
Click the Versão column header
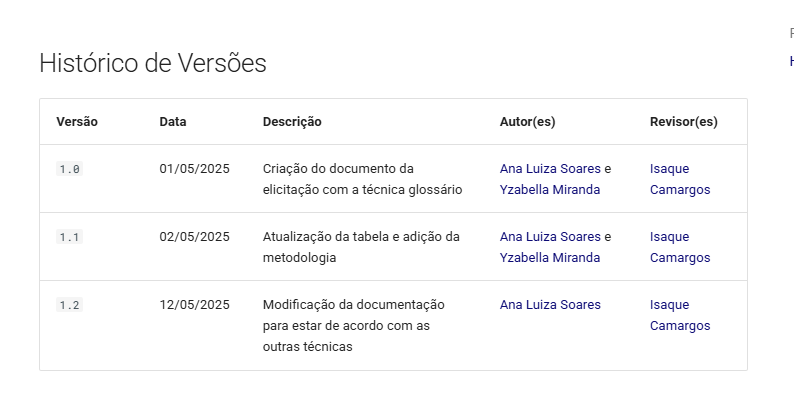[77, 122]
